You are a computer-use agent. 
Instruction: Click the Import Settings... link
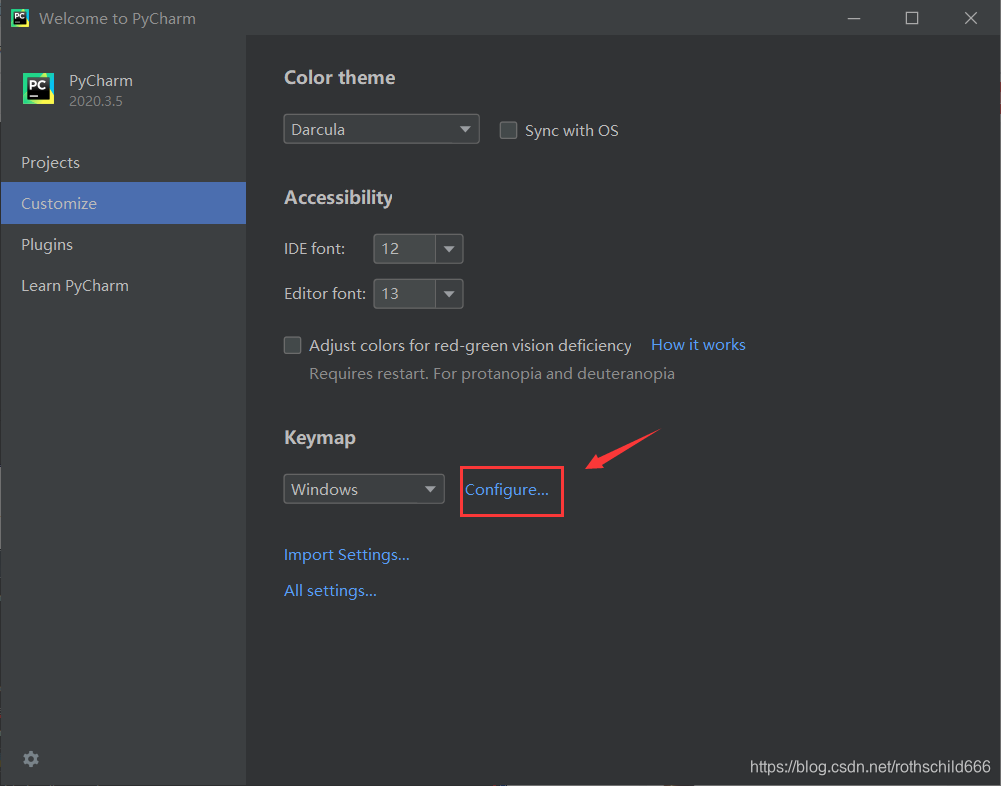pos(347,555)
